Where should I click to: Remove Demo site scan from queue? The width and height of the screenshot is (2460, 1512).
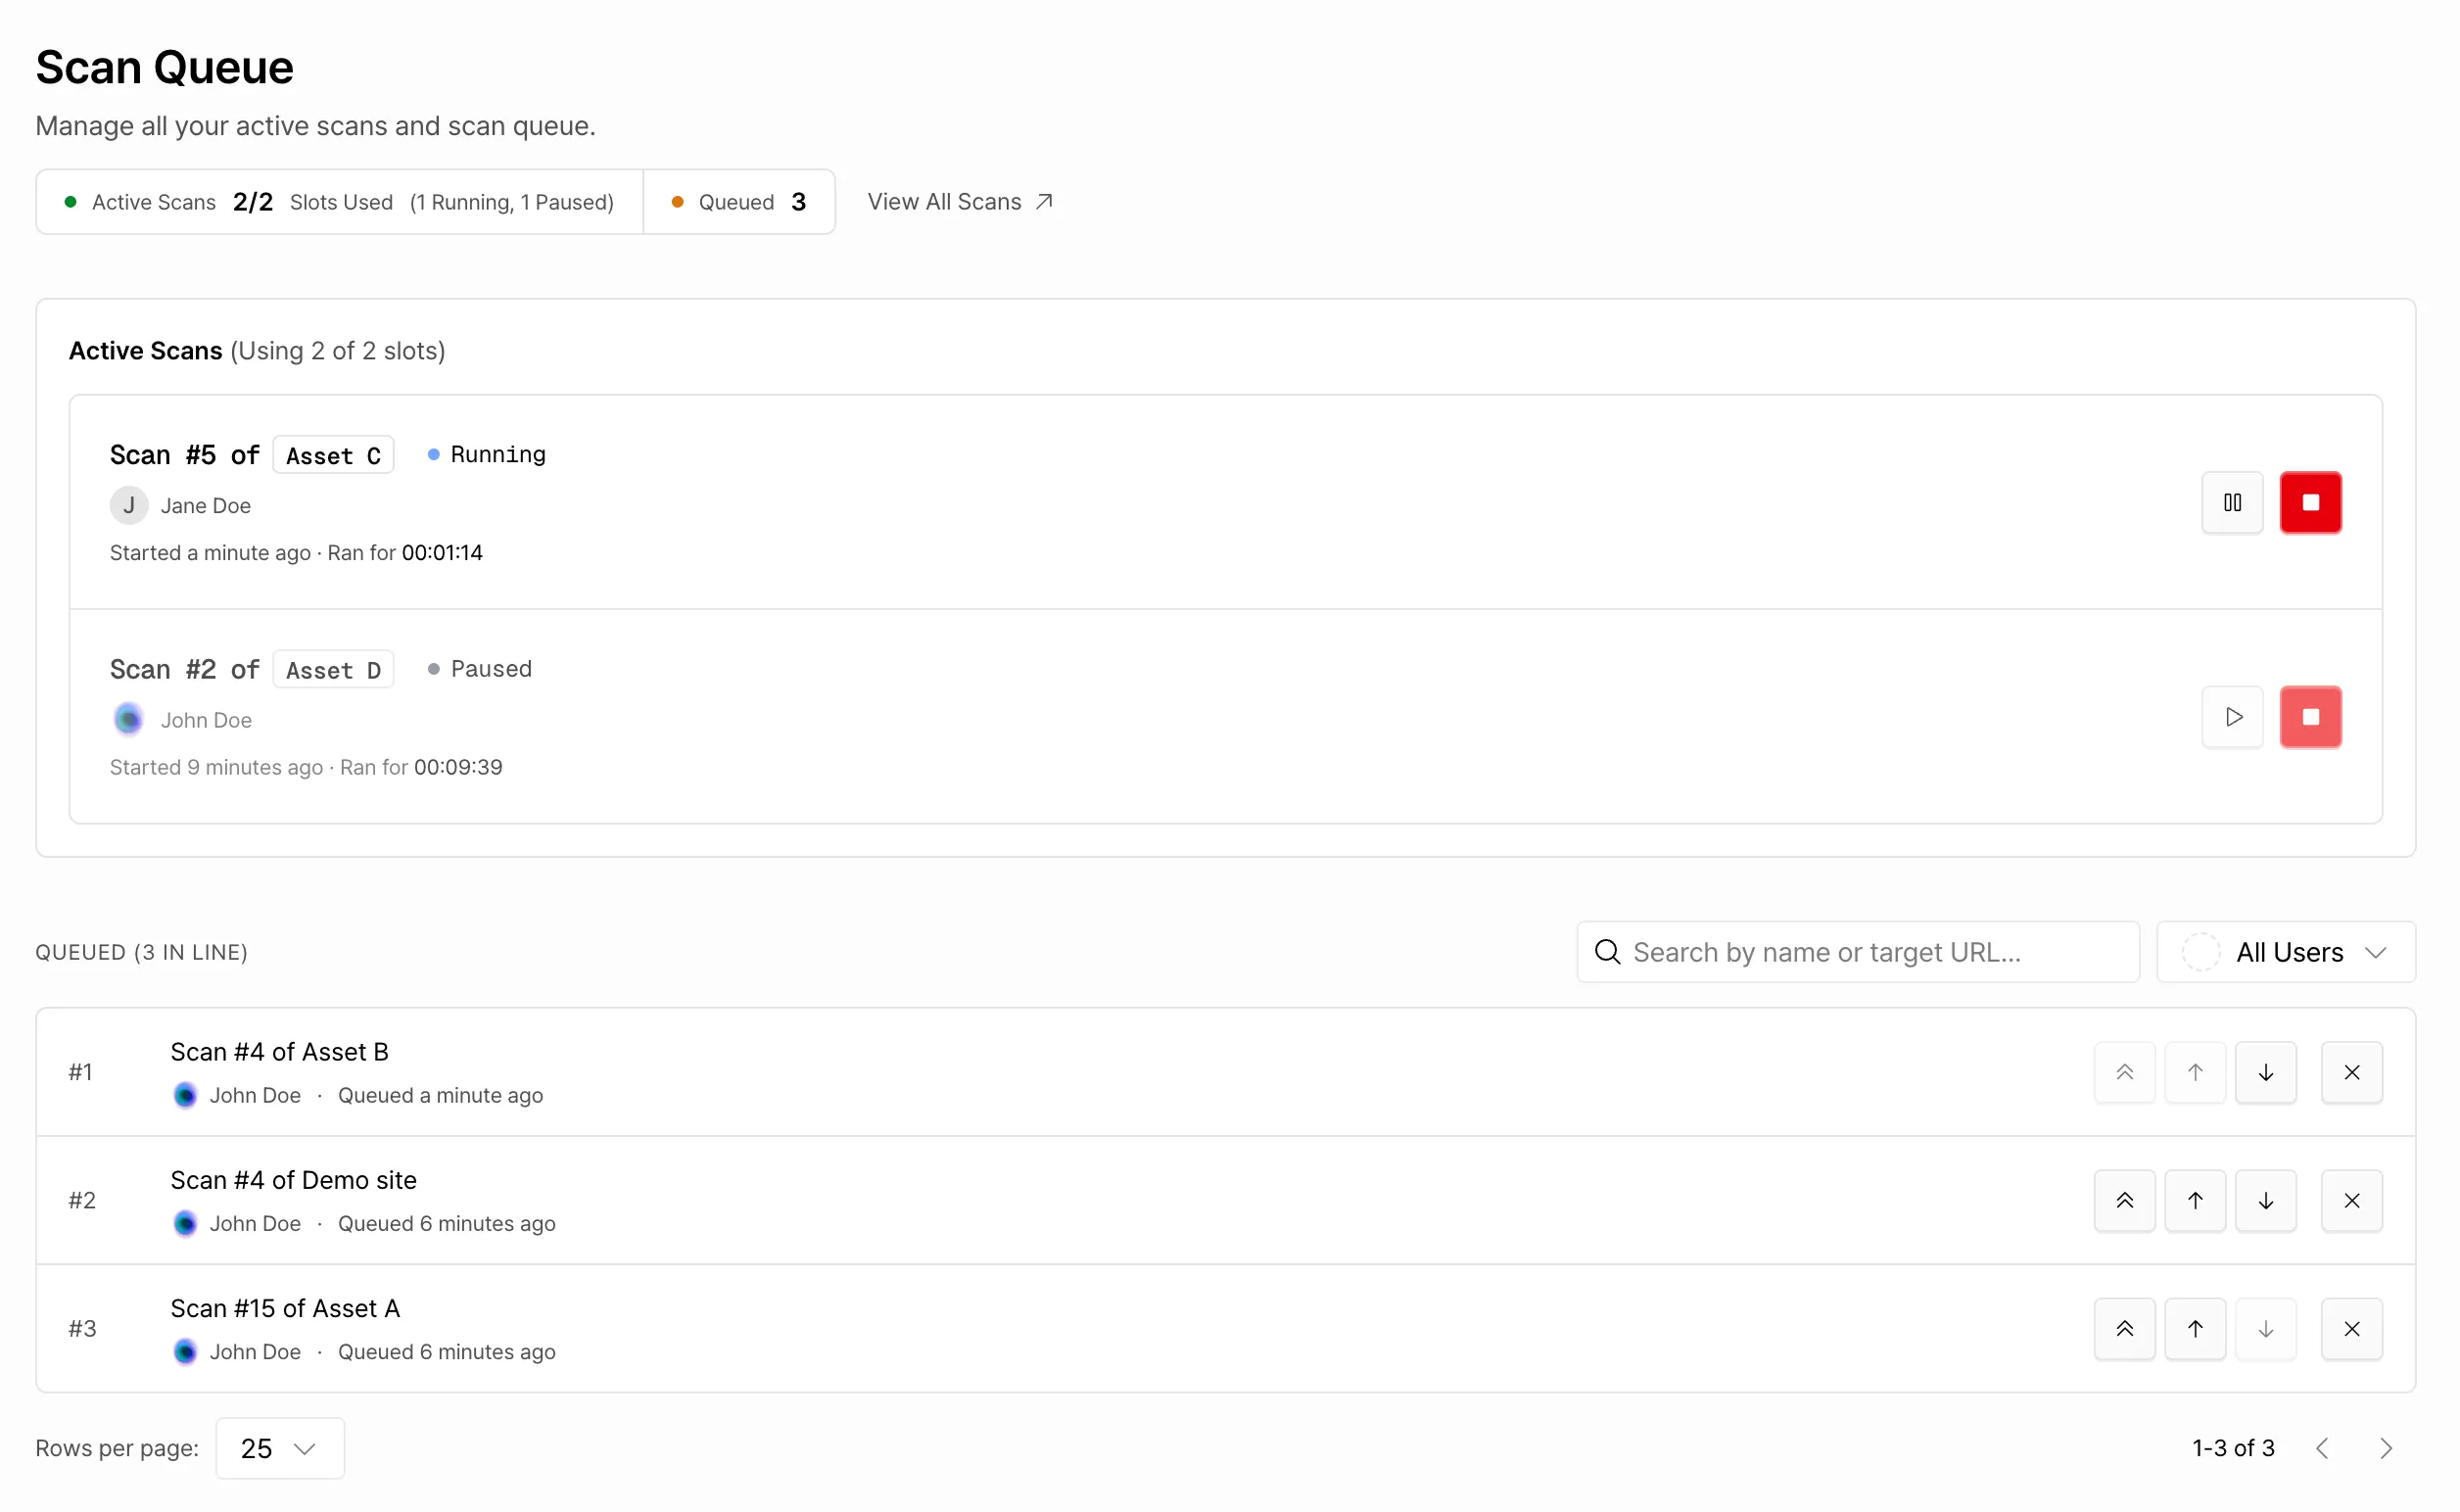tap(2351, 1200)
